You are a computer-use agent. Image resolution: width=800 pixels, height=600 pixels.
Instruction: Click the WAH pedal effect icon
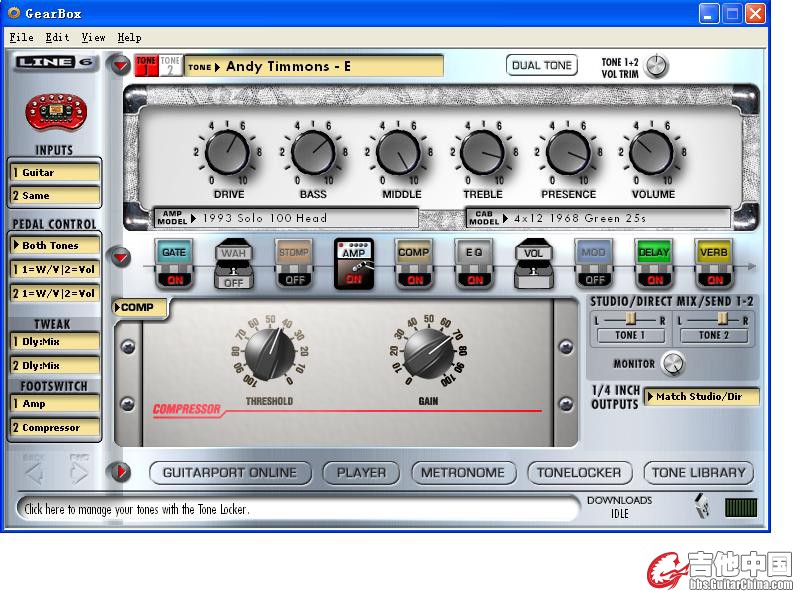[233, 263]
